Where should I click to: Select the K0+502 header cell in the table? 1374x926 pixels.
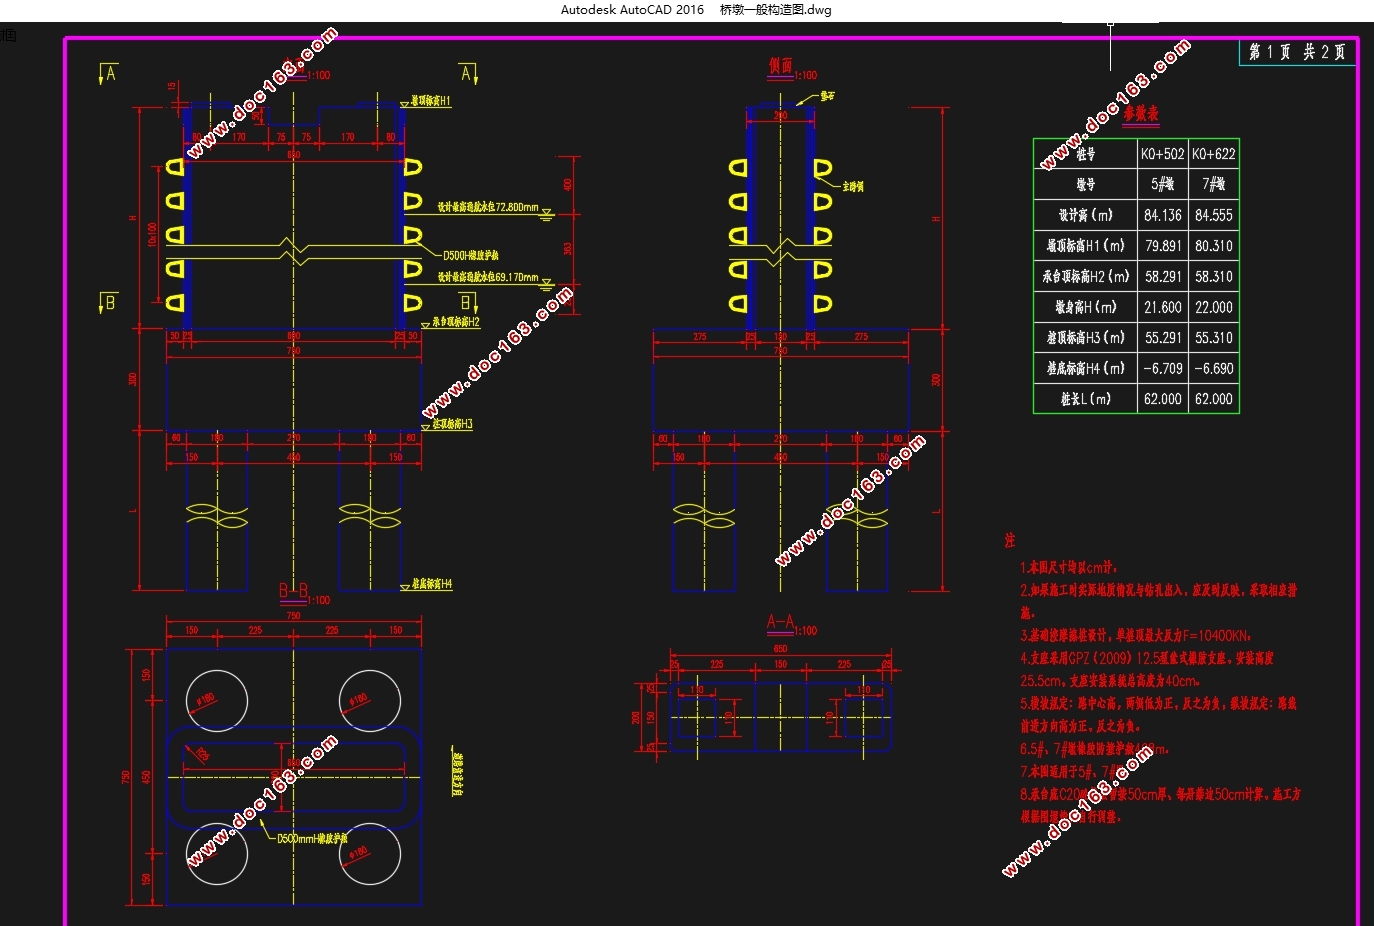pyautogui.click(x=1162, y=154)
